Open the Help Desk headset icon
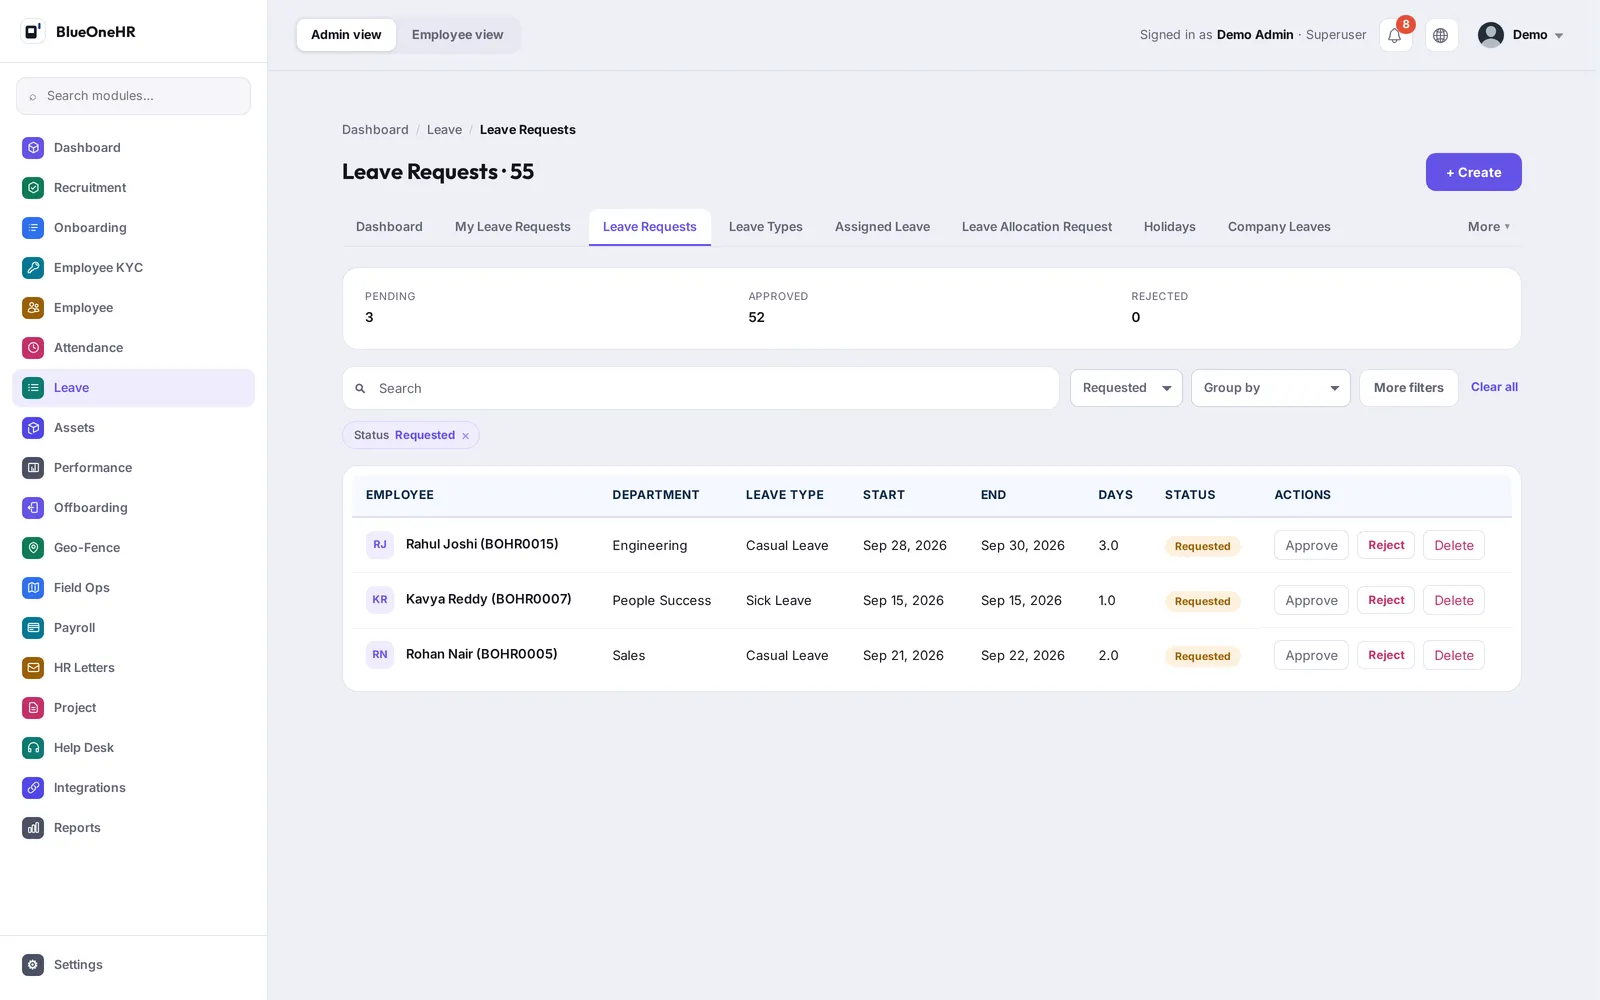 point(33,748)
